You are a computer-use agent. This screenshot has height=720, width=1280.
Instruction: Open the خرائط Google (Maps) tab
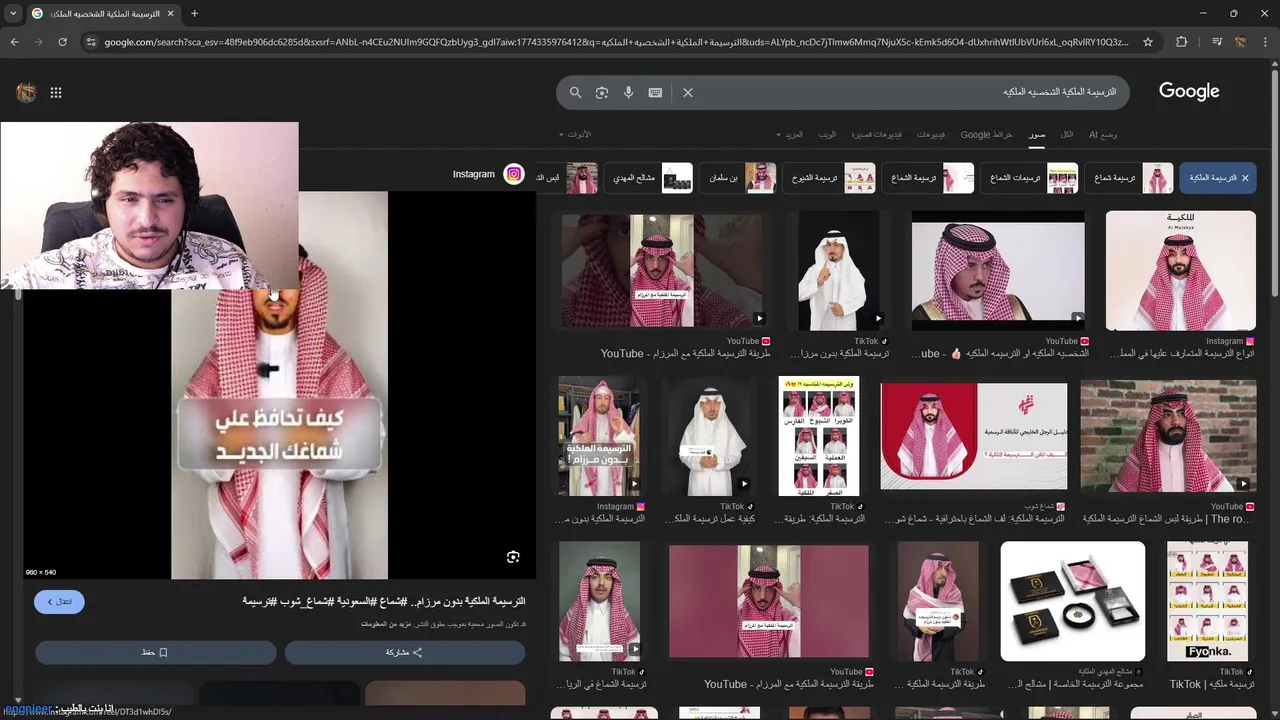point(987,134)
